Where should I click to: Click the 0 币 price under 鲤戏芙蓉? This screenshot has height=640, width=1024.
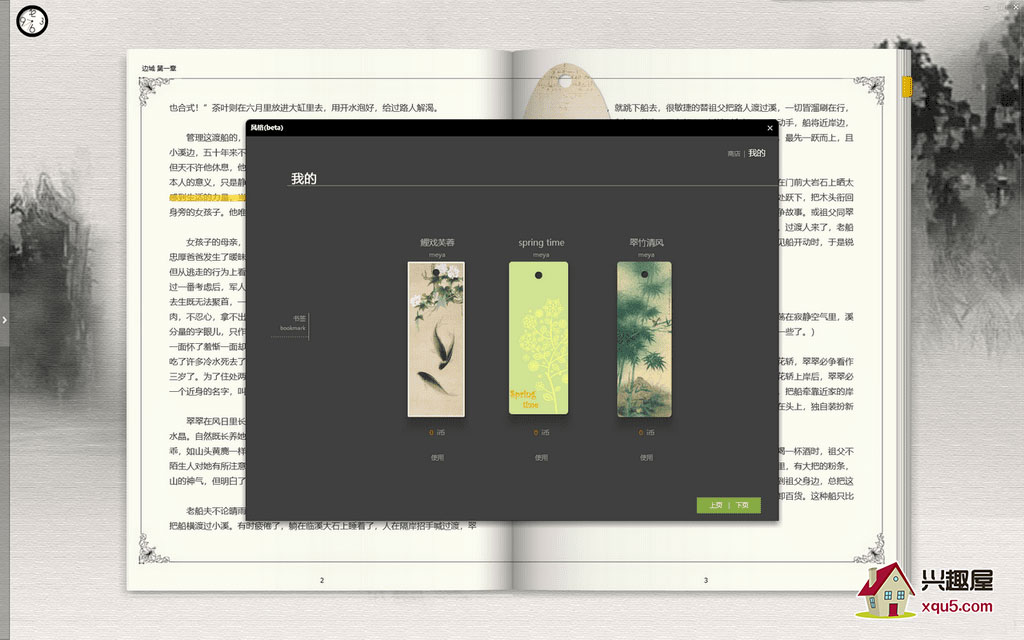tap(437, 432)
